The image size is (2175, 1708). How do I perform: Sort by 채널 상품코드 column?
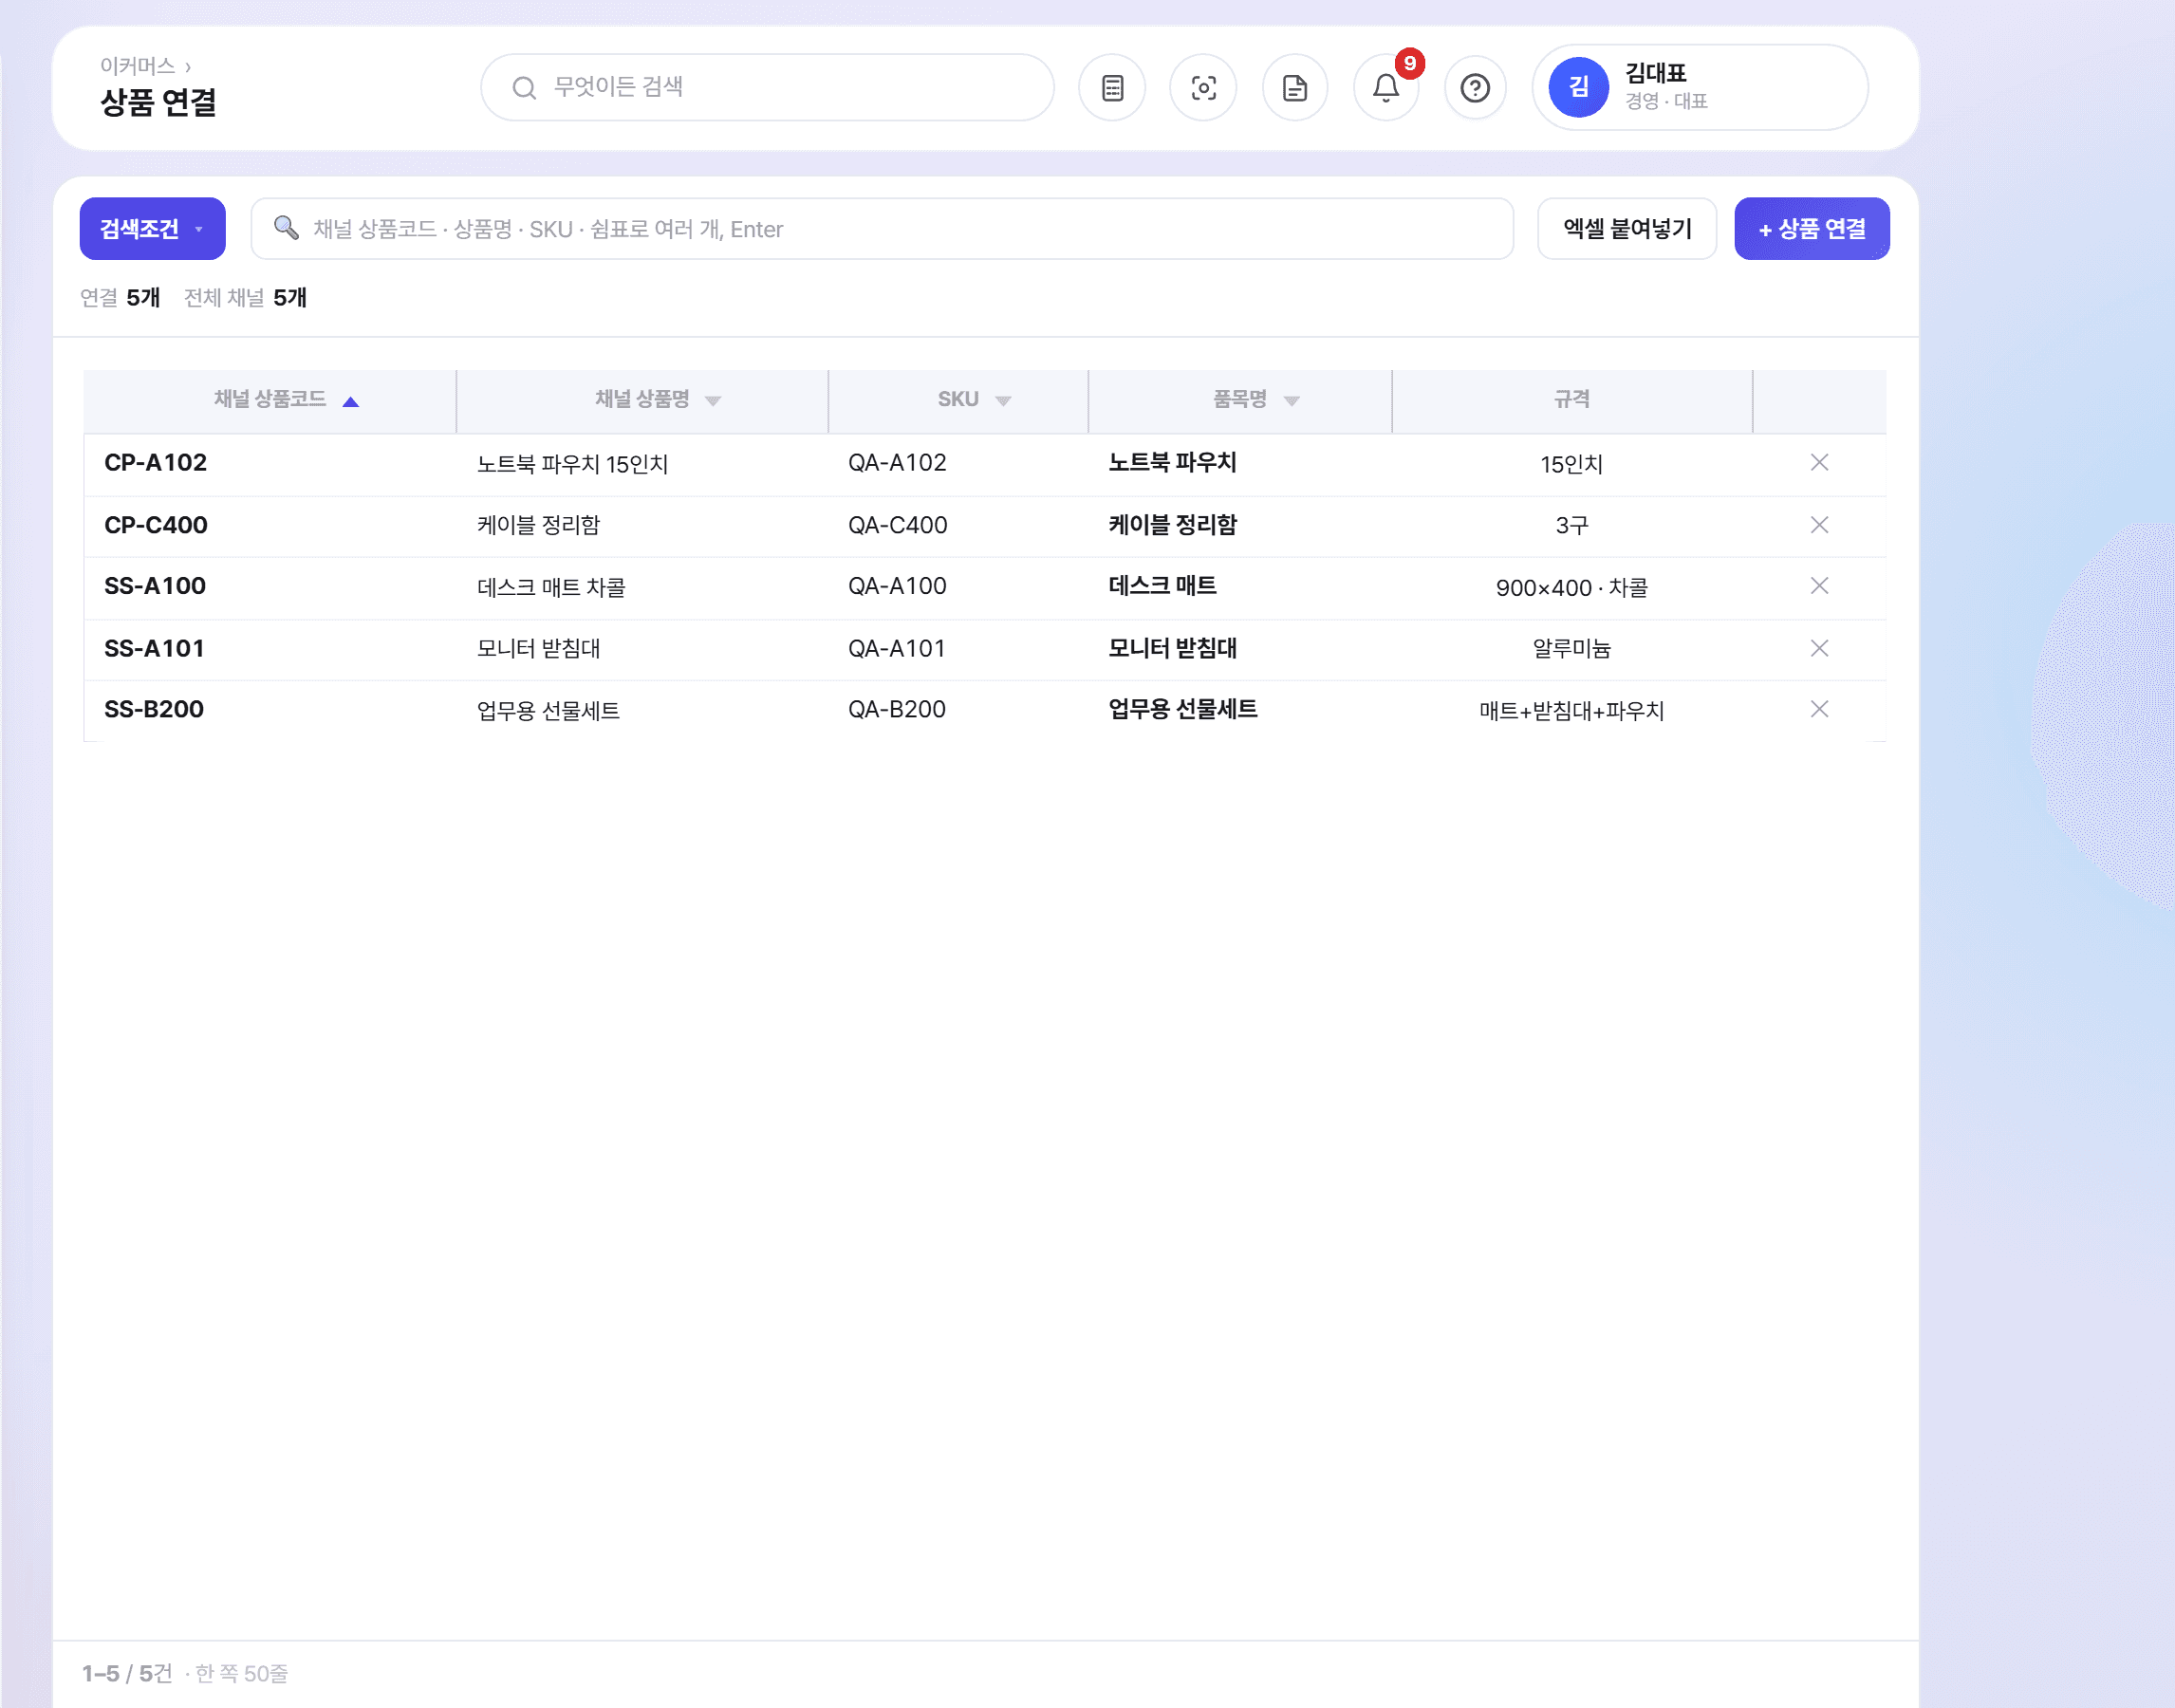pyautogui.click(x=270, y=400)
